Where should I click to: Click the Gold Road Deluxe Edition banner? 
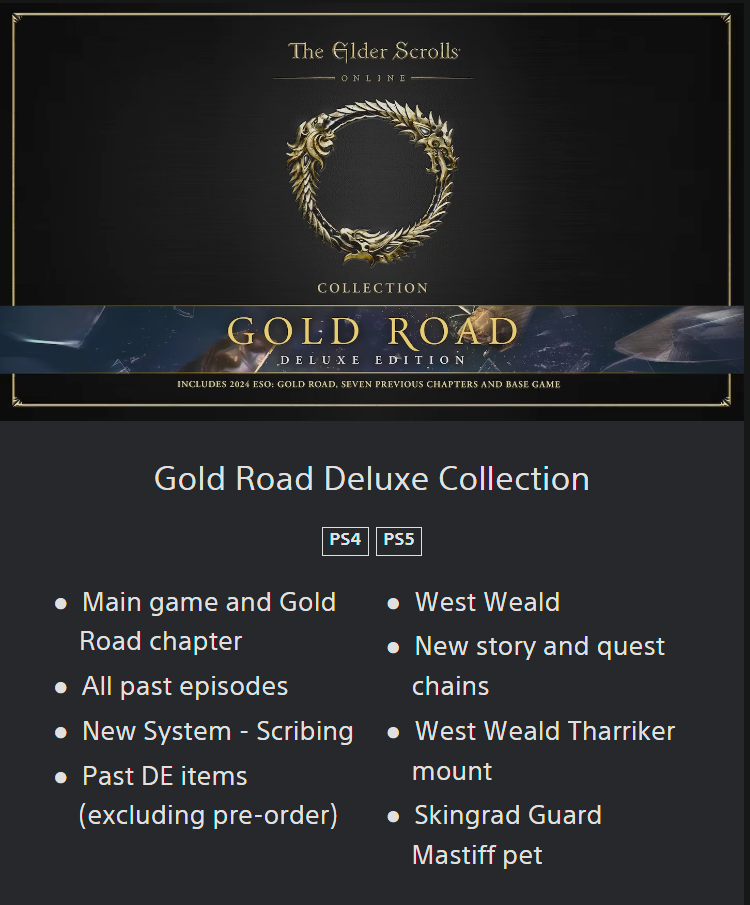coord(372,339)
